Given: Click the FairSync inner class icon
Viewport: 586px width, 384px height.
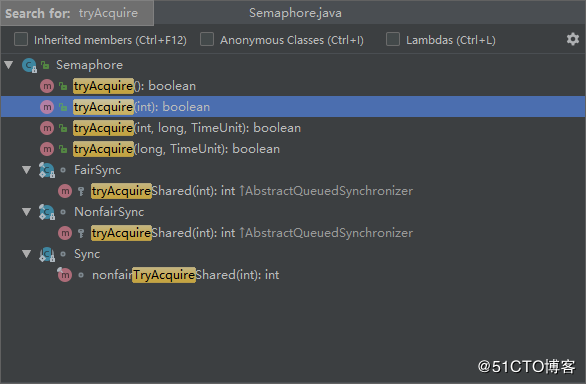Looking at the screenshot, I should [47, 170].
